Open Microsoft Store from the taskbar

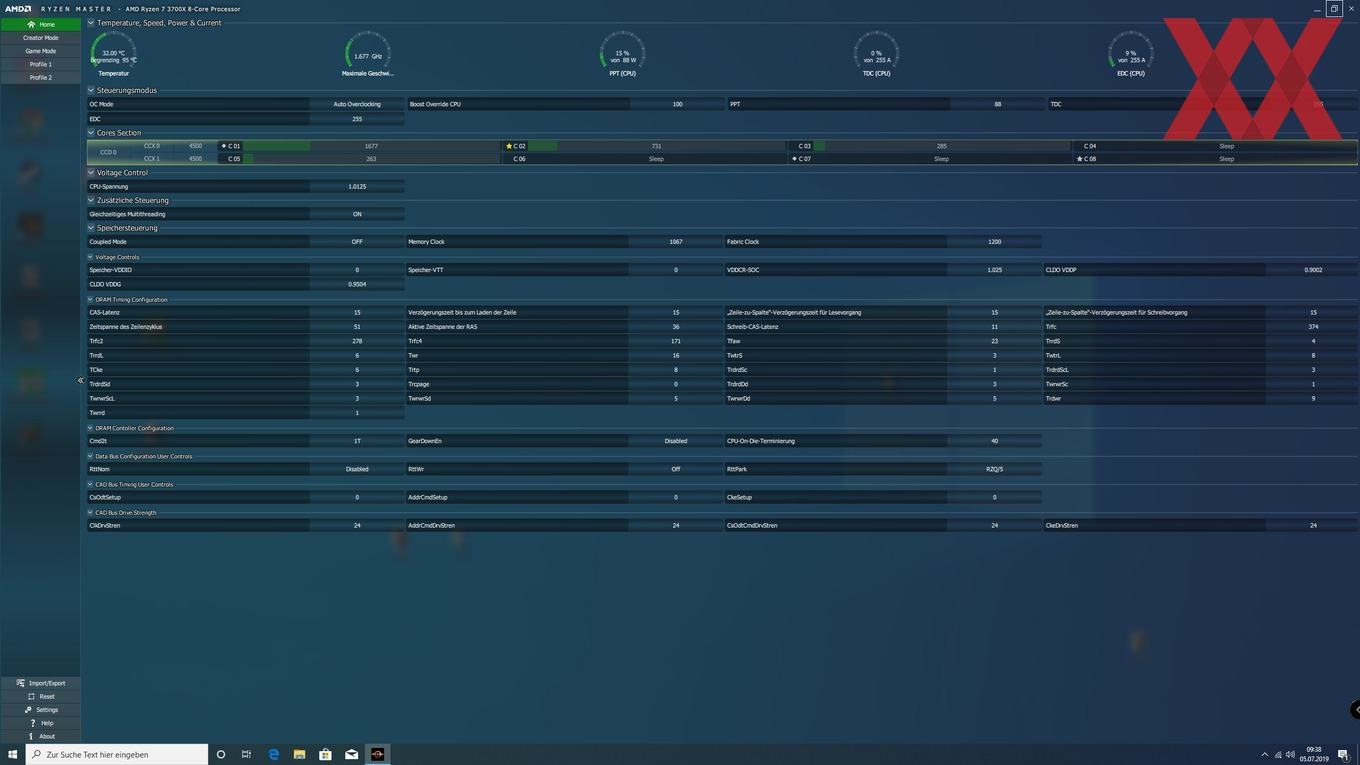(x=325, y=754)
